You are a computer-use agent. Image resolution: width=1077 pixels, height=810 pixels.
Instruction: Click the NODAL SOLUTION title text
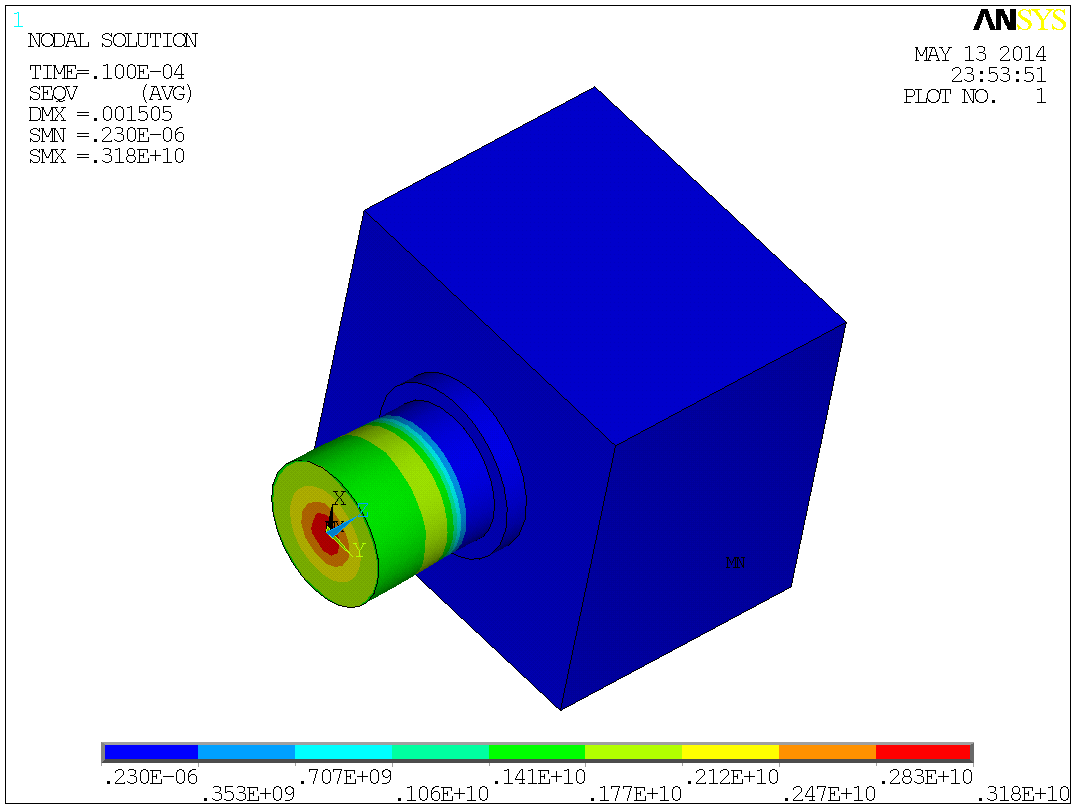pyautogui.click(x=113, y=41)
